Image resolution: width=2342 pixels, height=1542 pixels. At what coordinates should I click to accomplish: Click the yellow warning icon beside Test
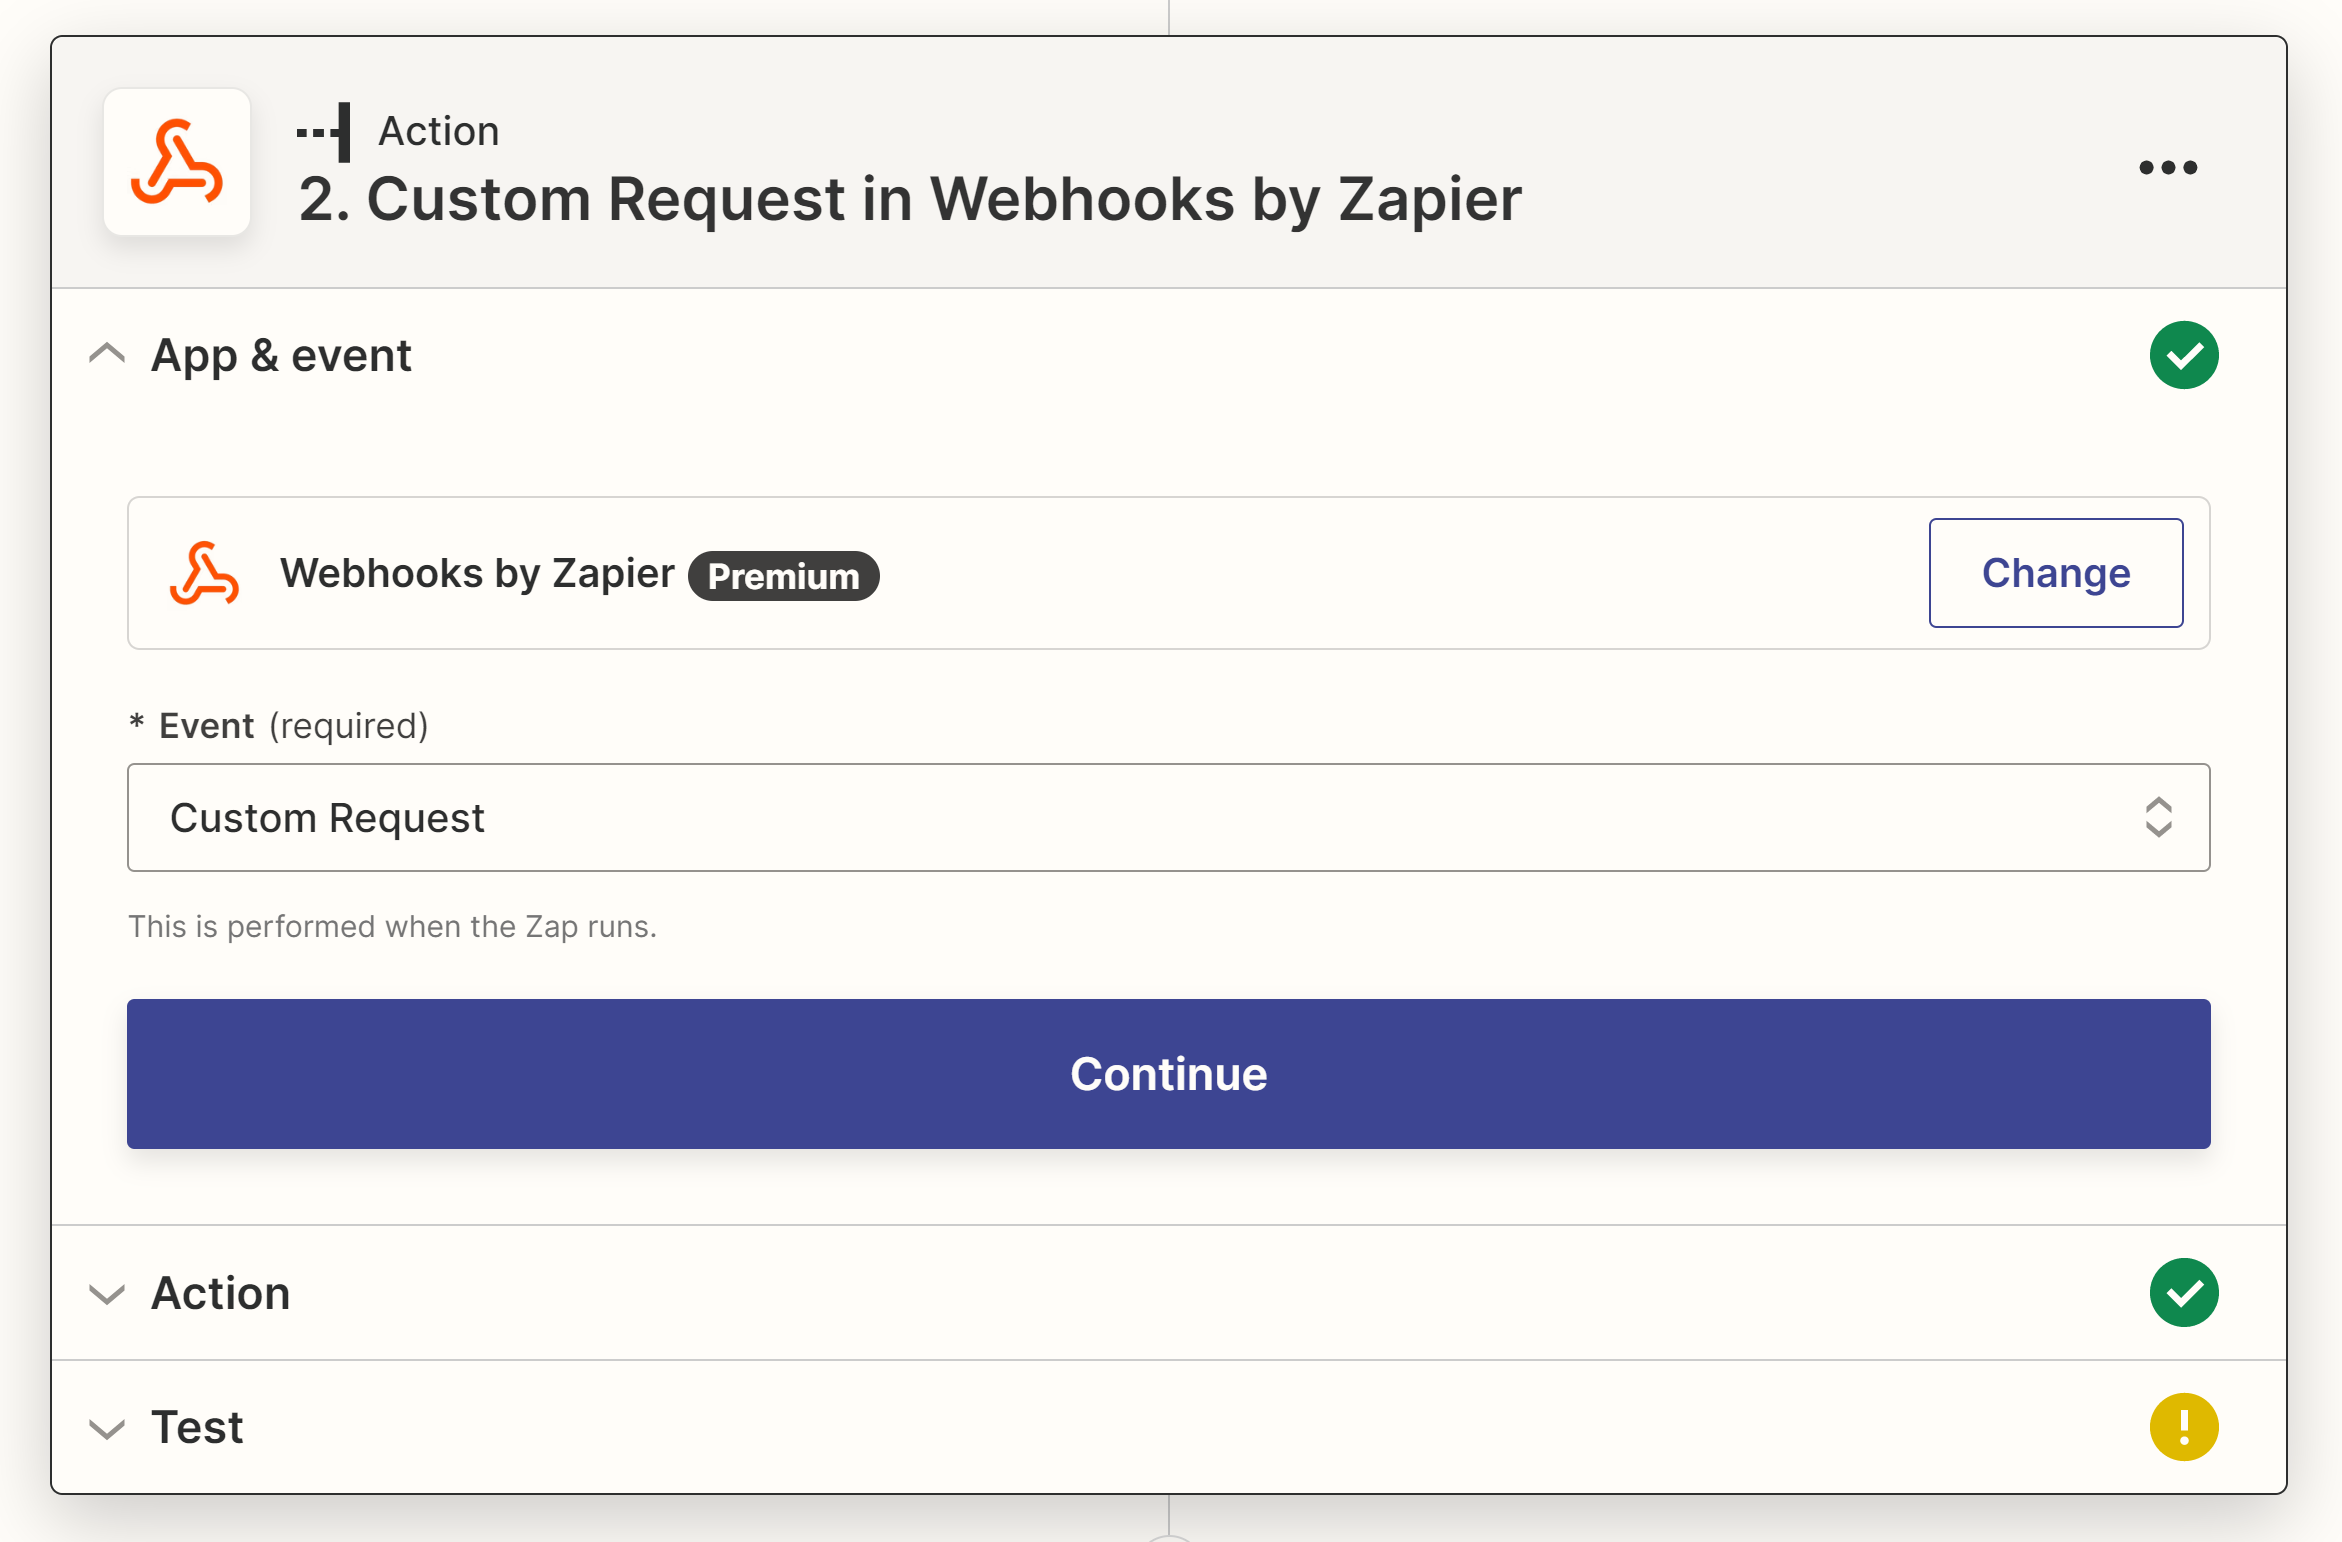[x=2184, y=1427]
